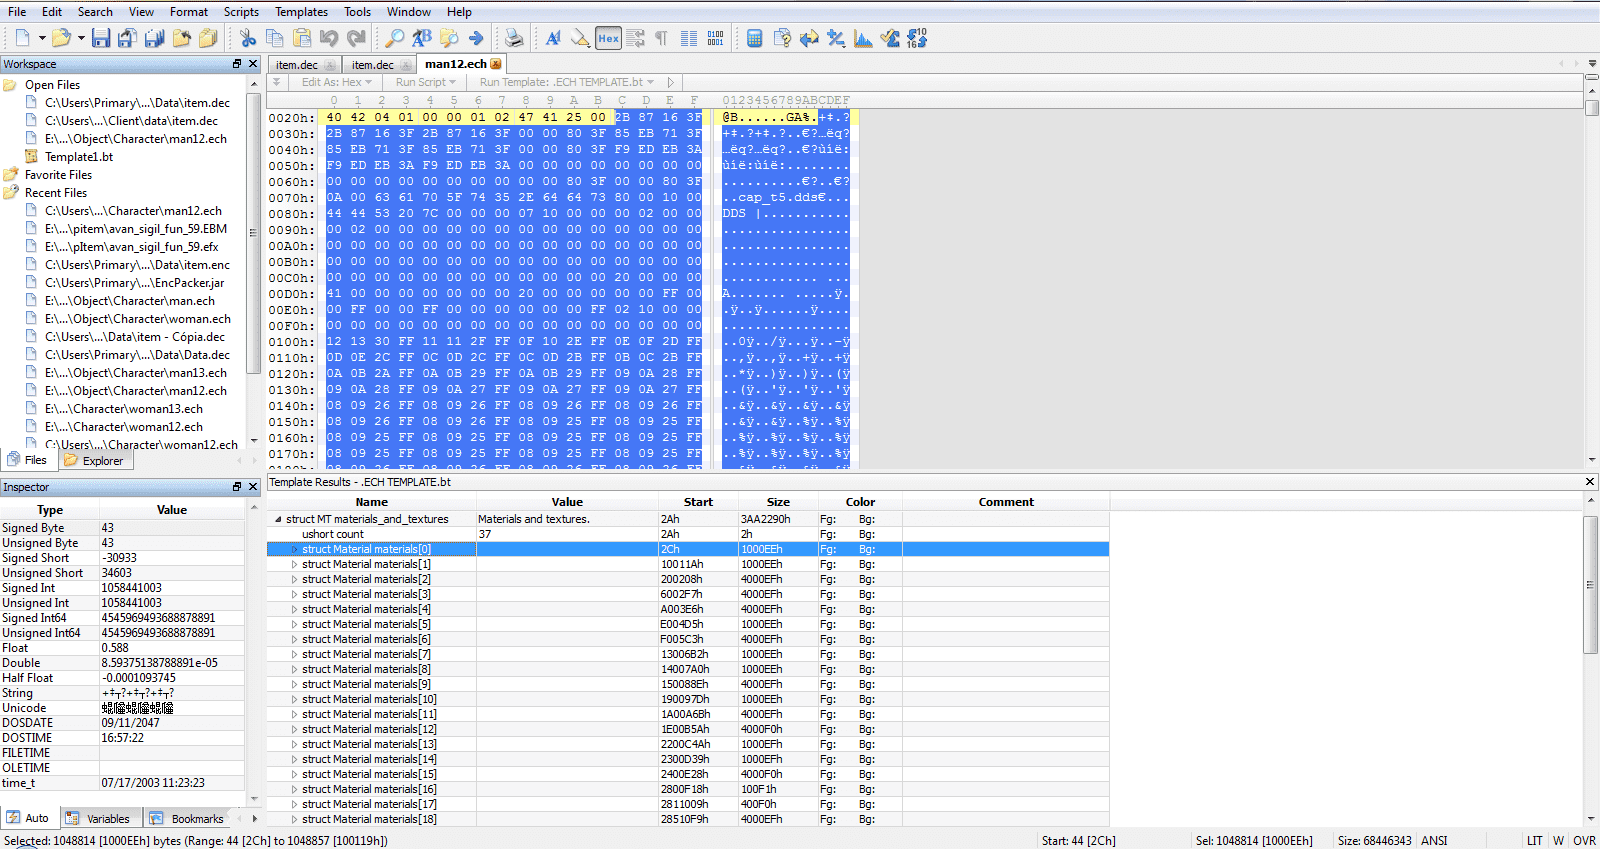Click the New file icon
This screenshot has width=1600, height=849.
click(22, 38)
